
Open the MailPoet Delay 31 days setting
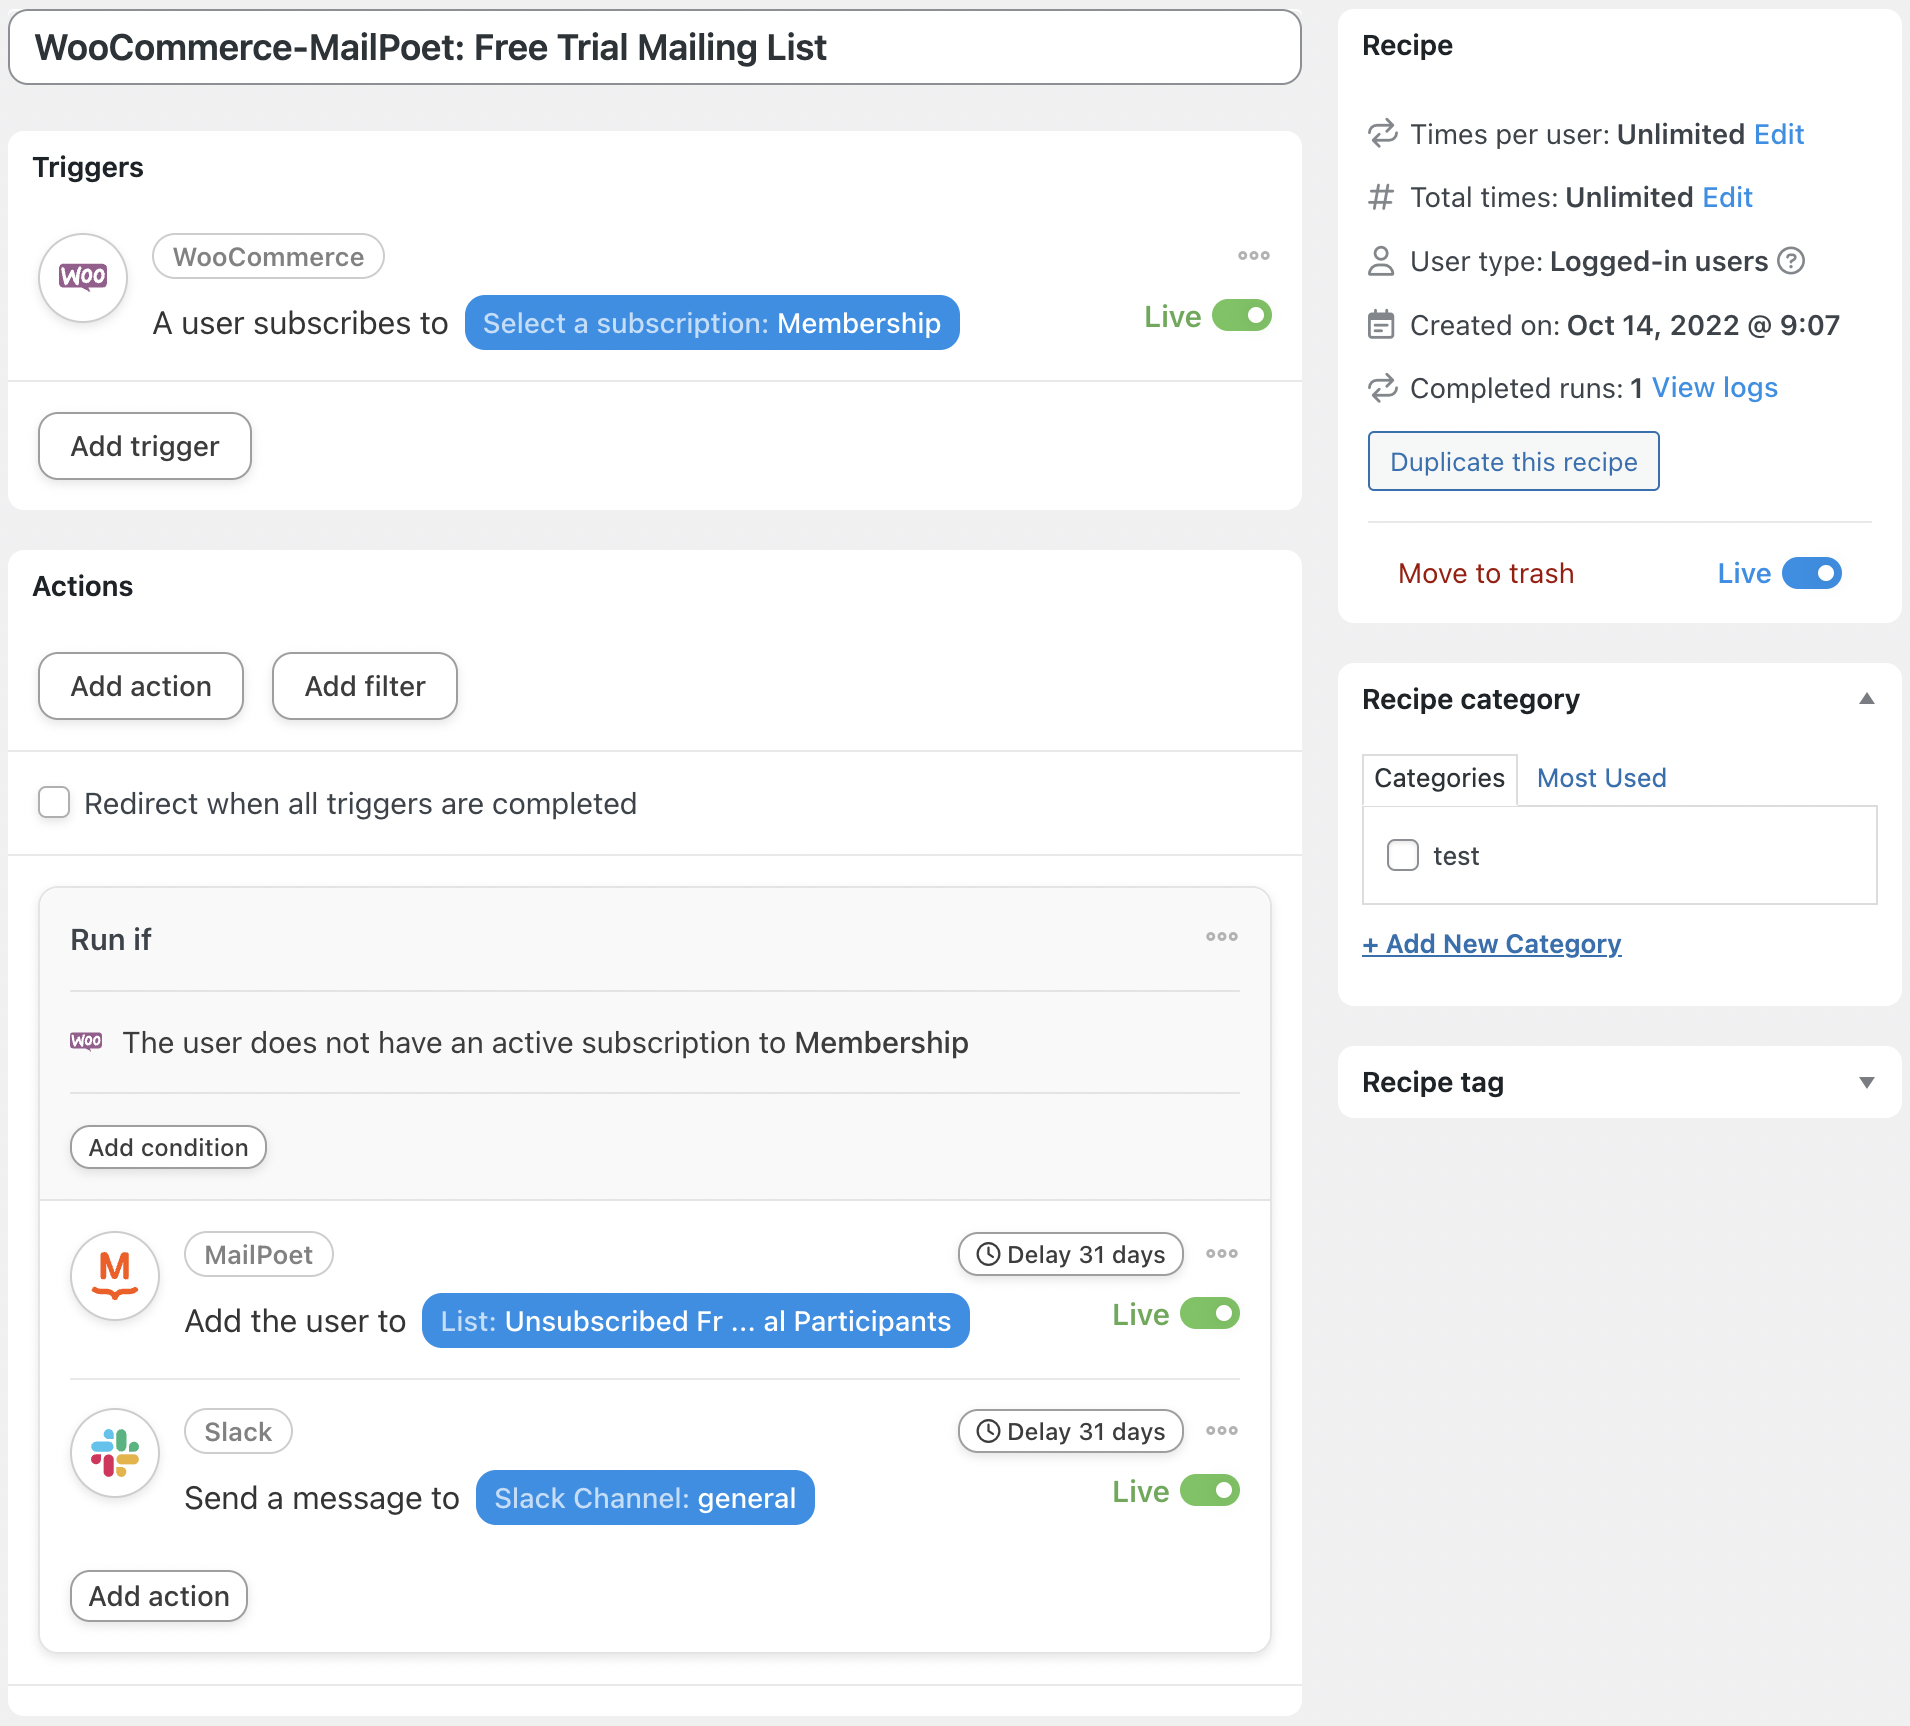click(1071, 1254)
